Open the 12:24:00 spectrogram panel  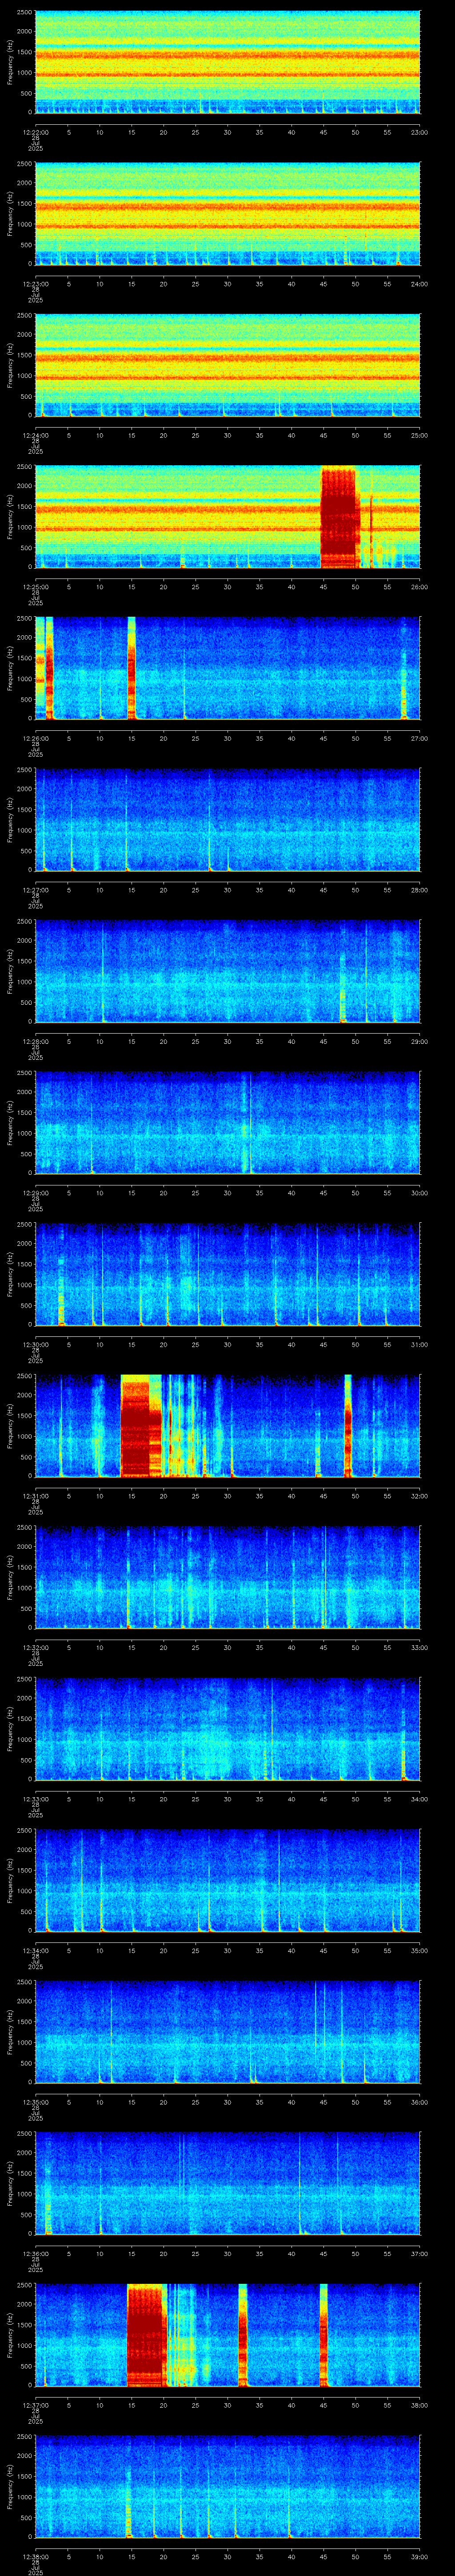(x=227, y=365)
